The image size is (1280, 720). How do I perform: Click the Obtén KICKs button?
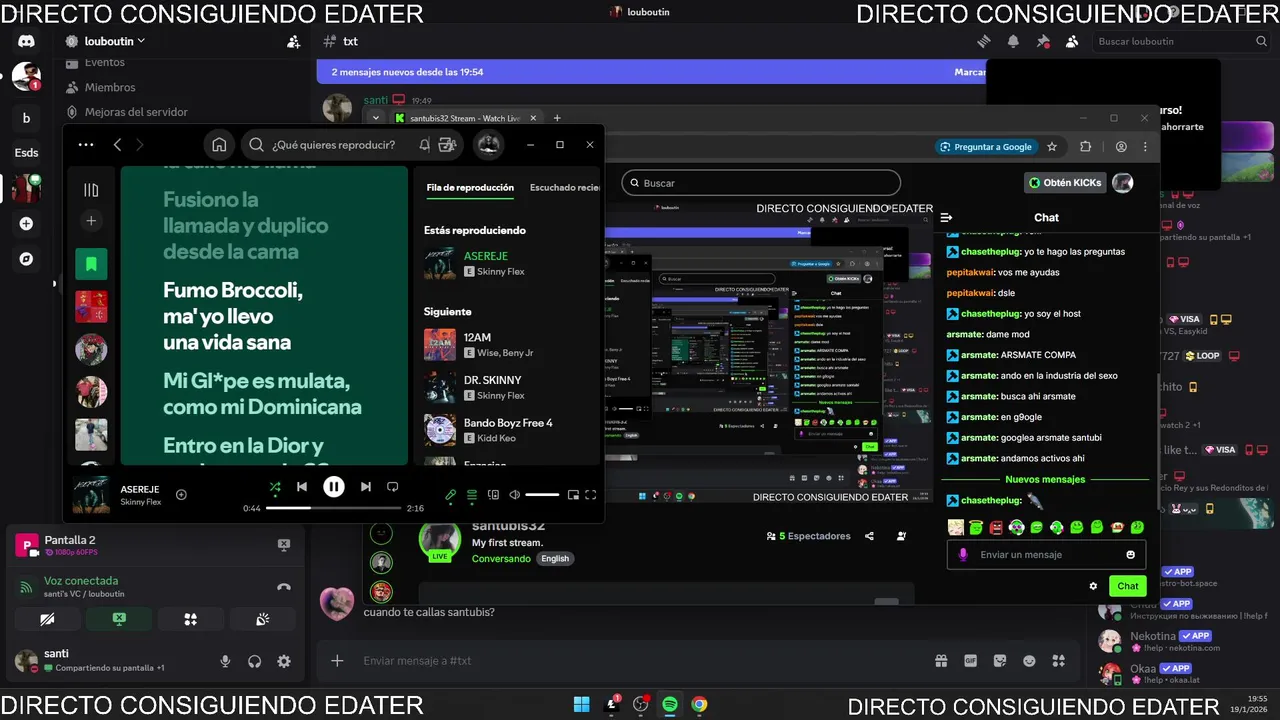pyautogui.click(x=1065, y=183)
